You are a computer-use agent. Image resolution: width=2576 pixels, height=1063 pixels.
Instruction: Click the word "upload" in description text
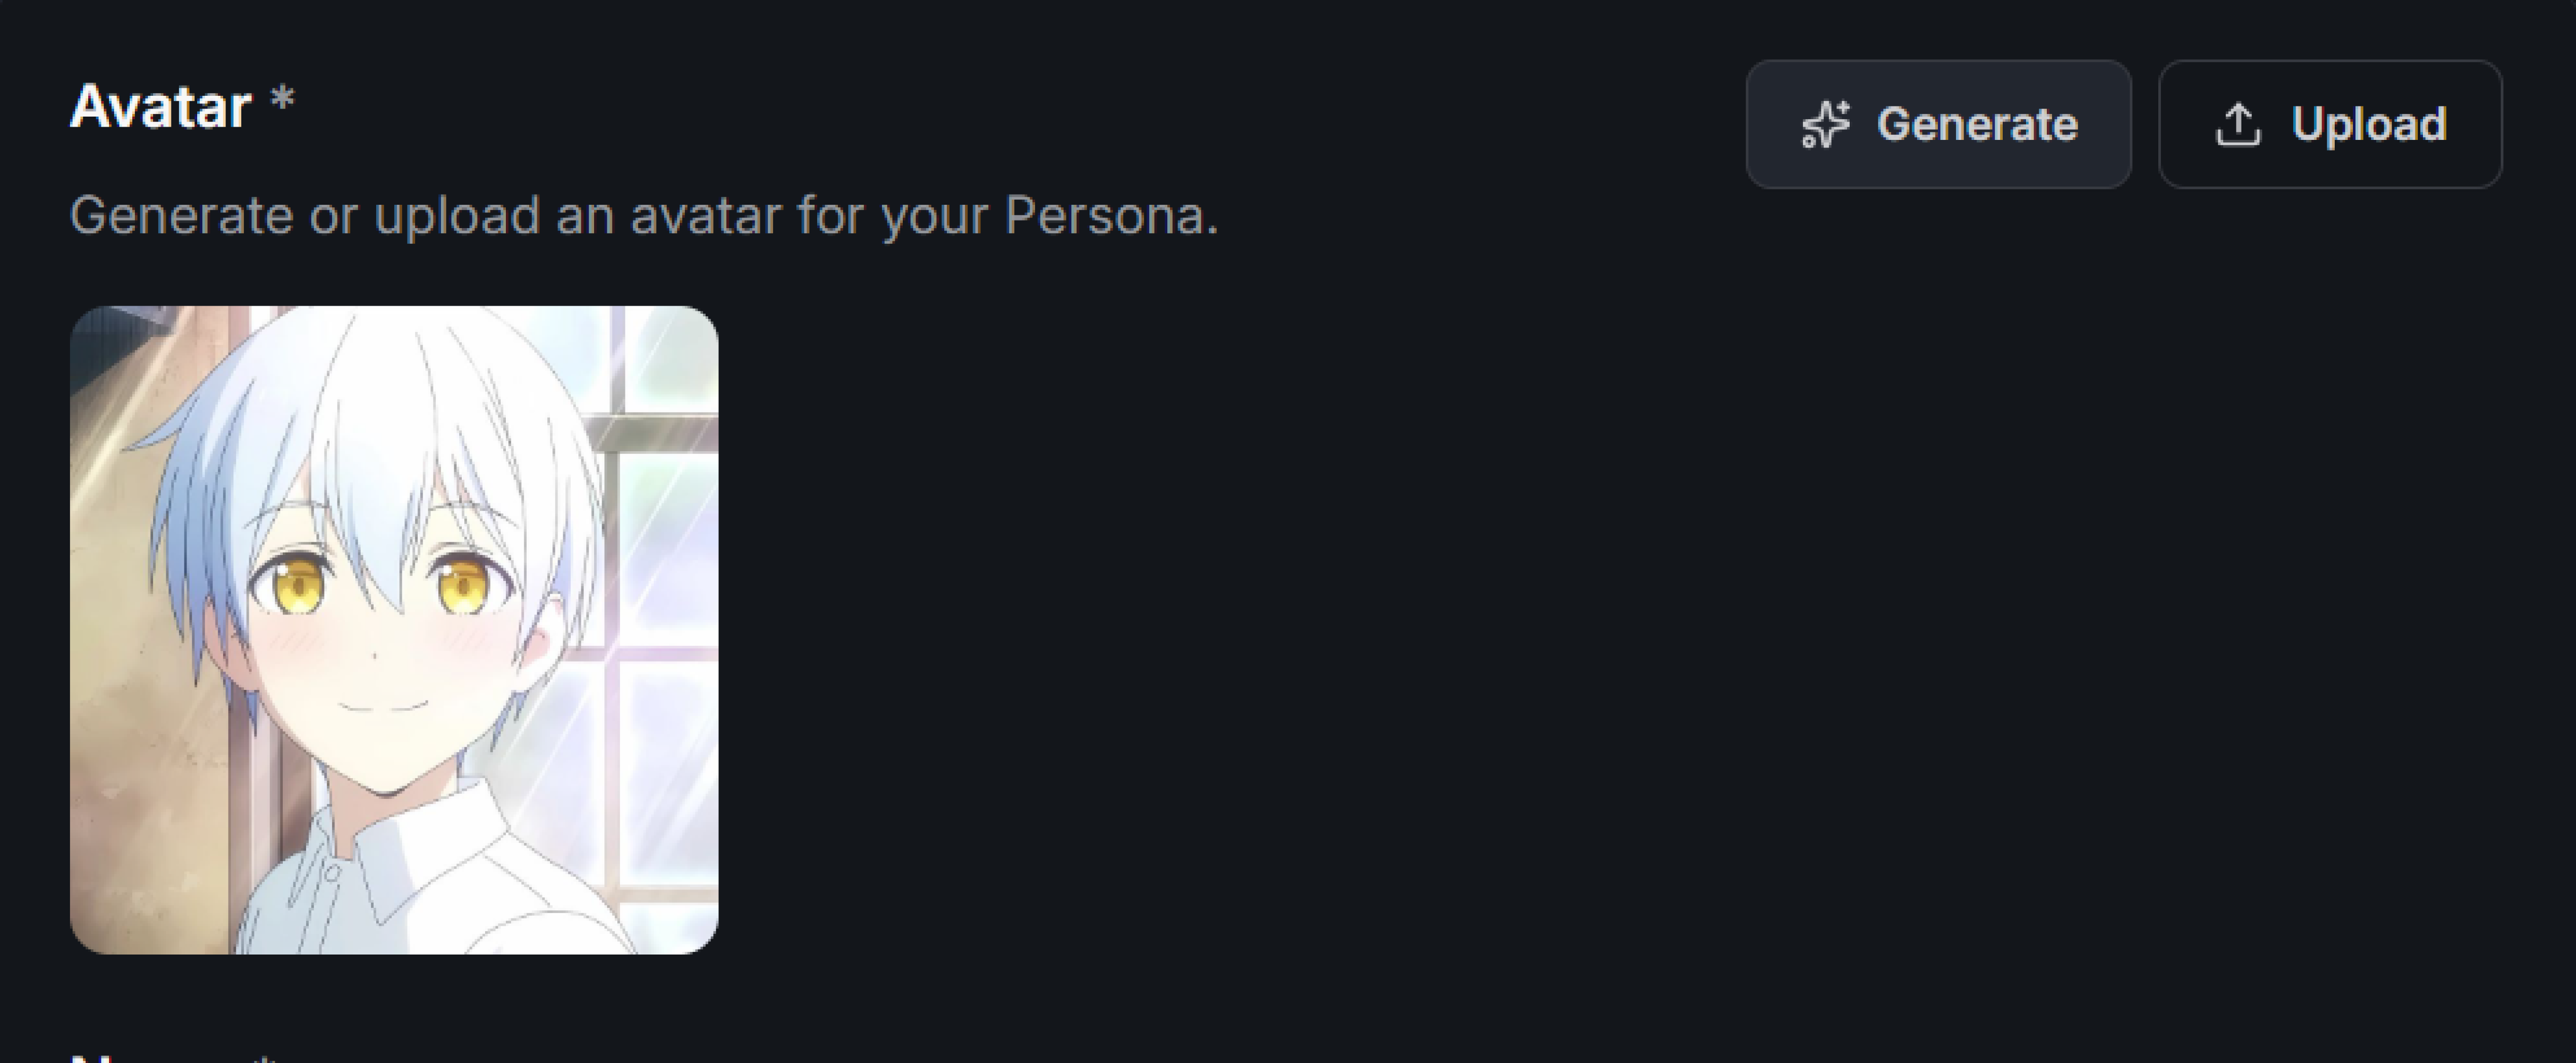pyautogui.click(x=457, y=215)
